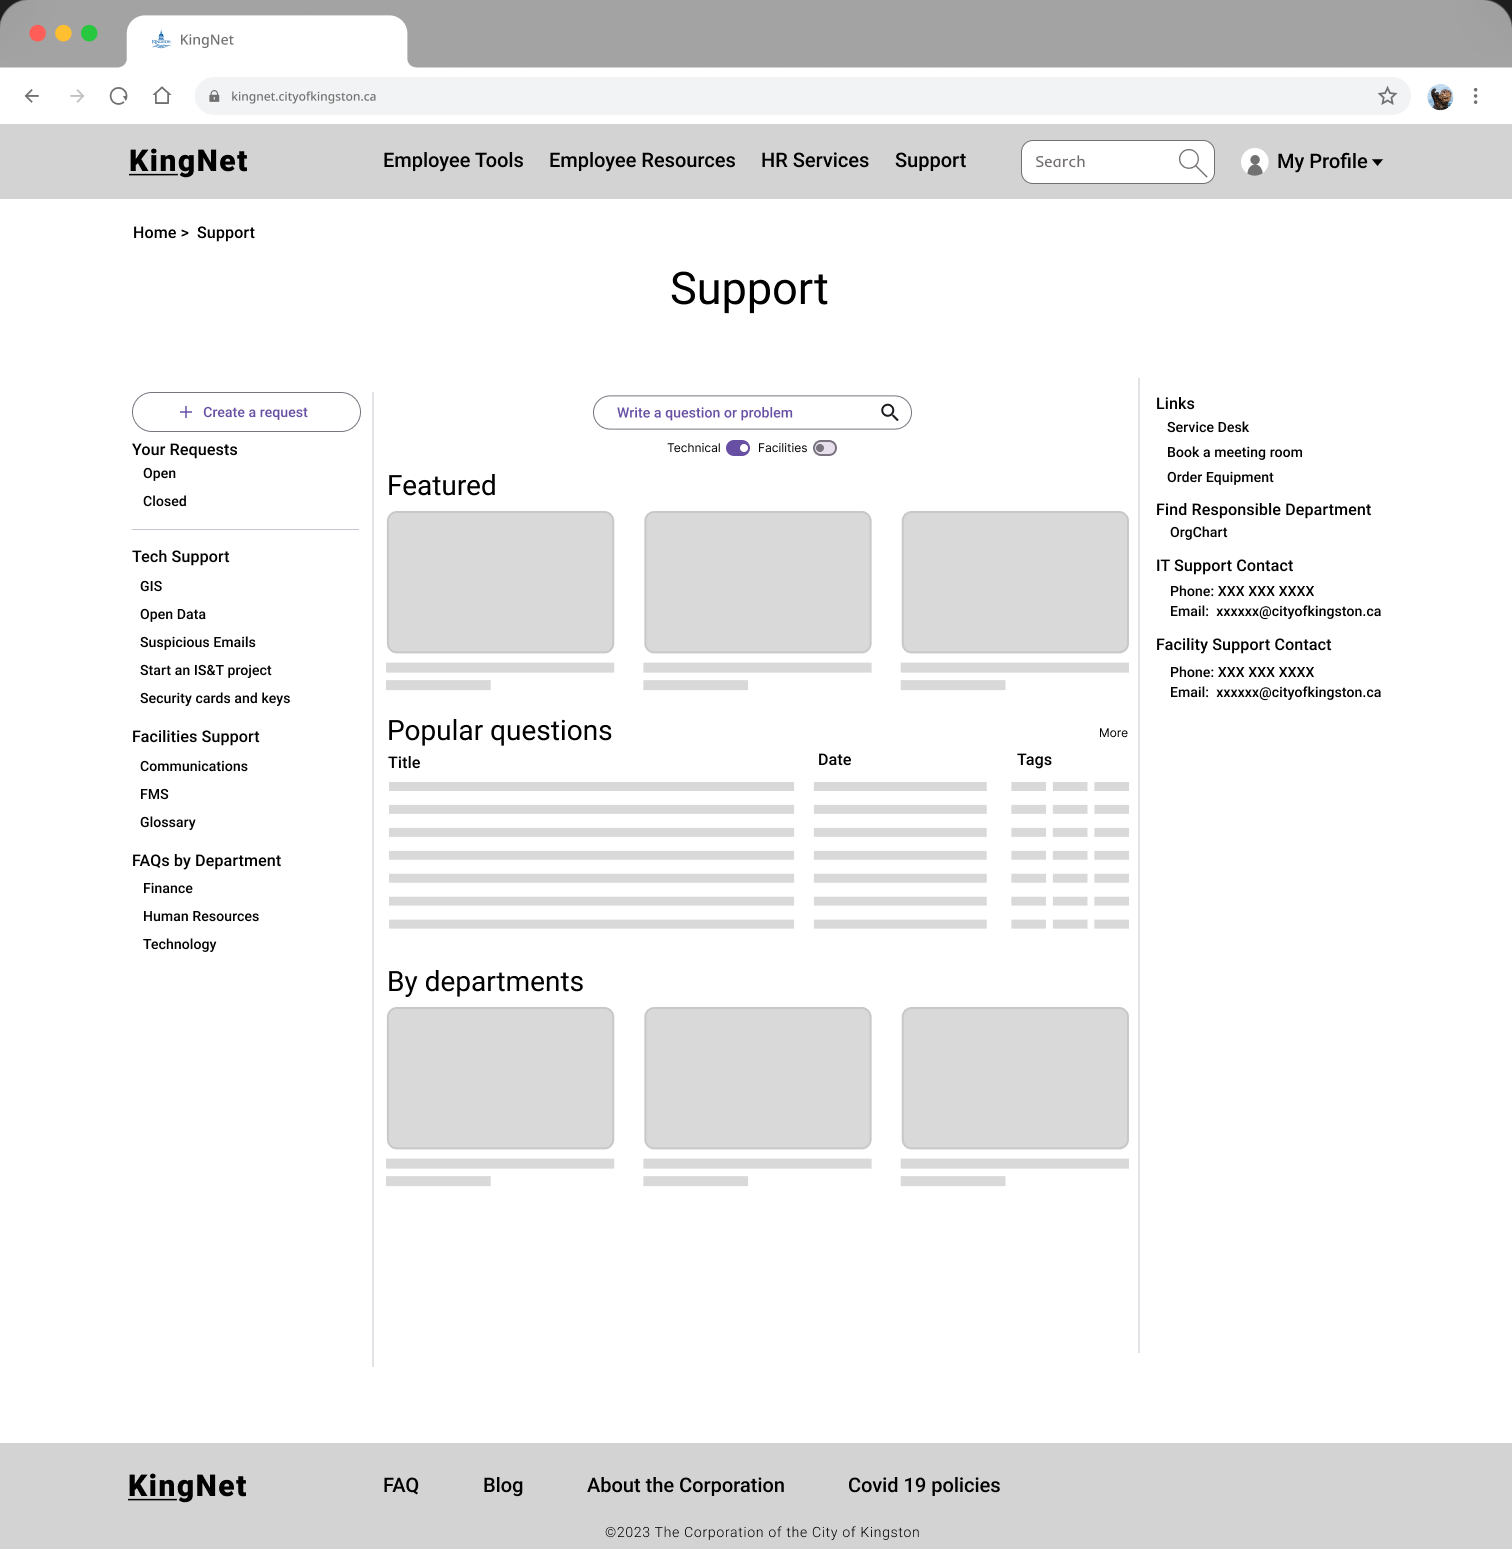The image size is (1512, 1549).
Task: Go back using the browser back arrow
Action: tap(32, 95)
